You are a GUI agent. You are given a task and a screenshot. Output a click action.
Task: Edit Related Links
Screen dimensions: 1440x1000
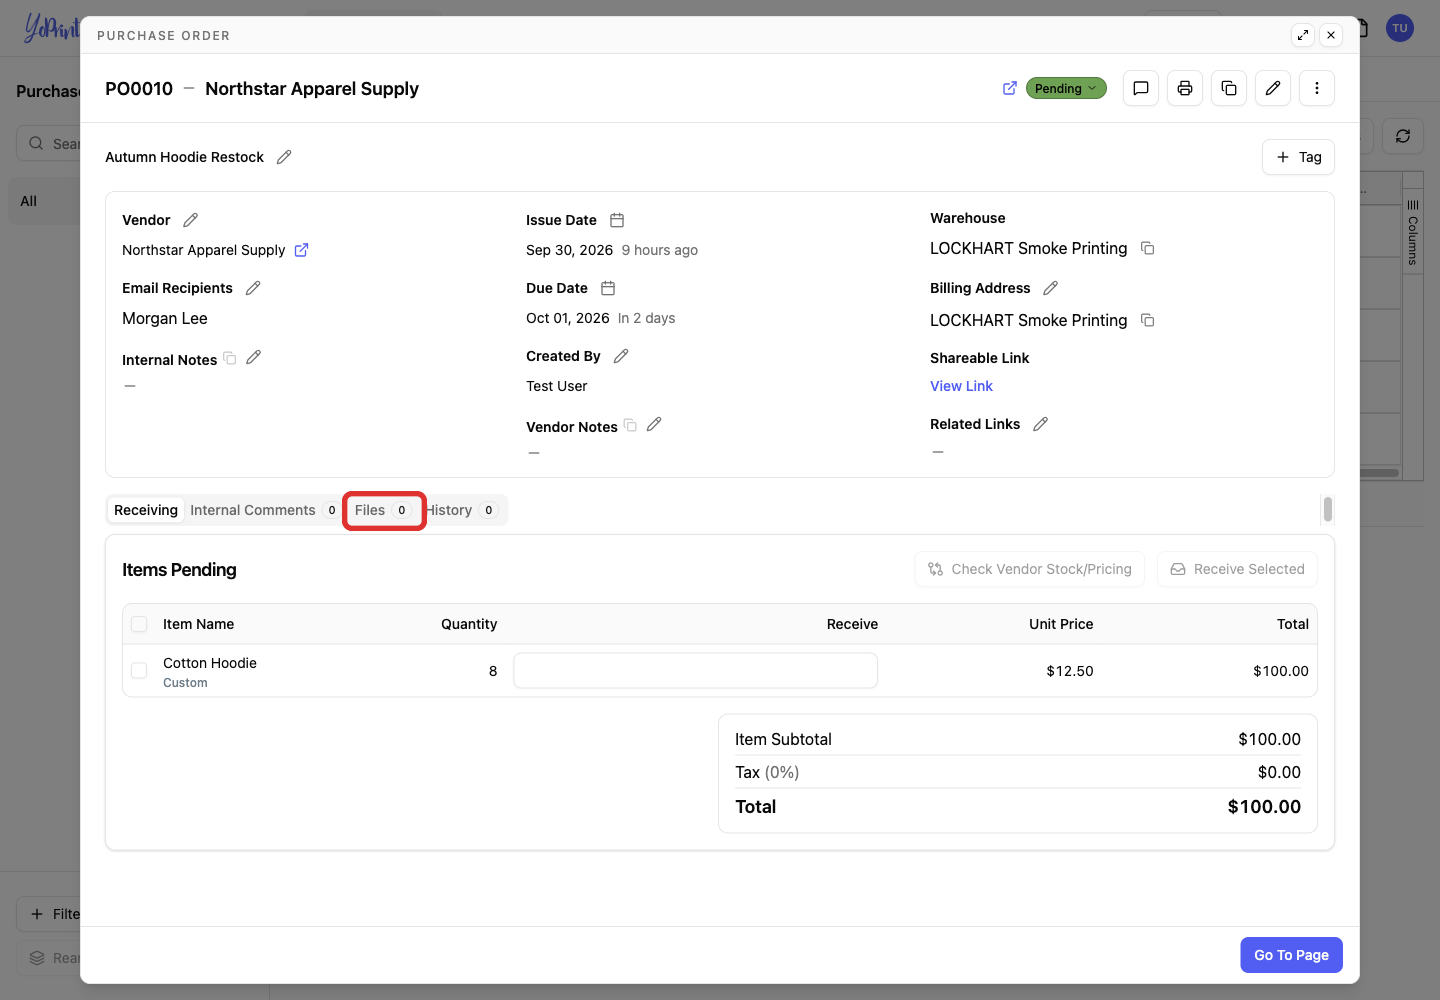(1040, 424)
